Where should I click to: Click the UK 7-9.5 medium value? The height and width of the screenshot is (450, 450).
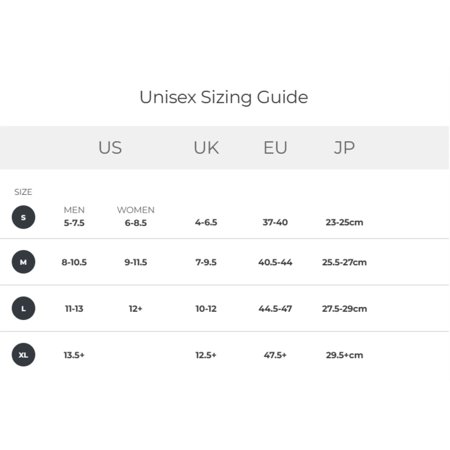pos(206,262)
